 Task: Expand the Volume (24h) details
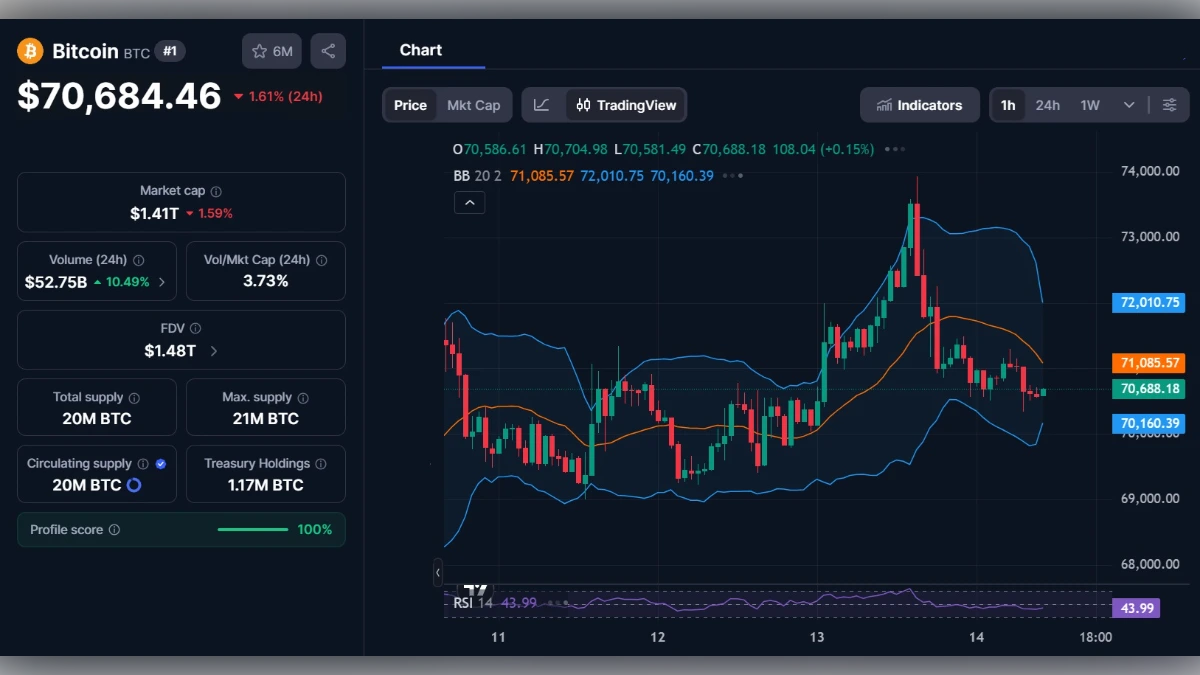[x=164, y=283]
